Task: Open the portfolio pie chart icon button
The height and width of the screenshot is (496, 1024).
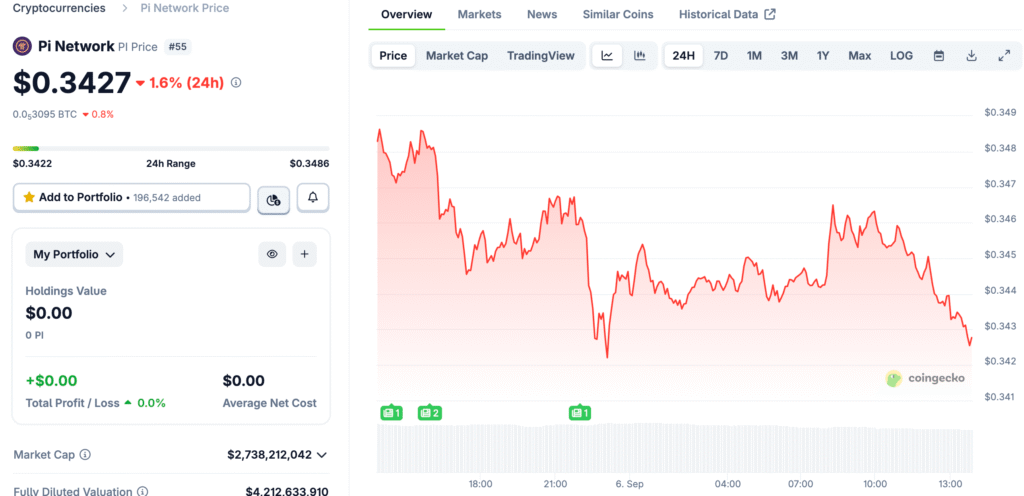Action: tap(274, 199)
